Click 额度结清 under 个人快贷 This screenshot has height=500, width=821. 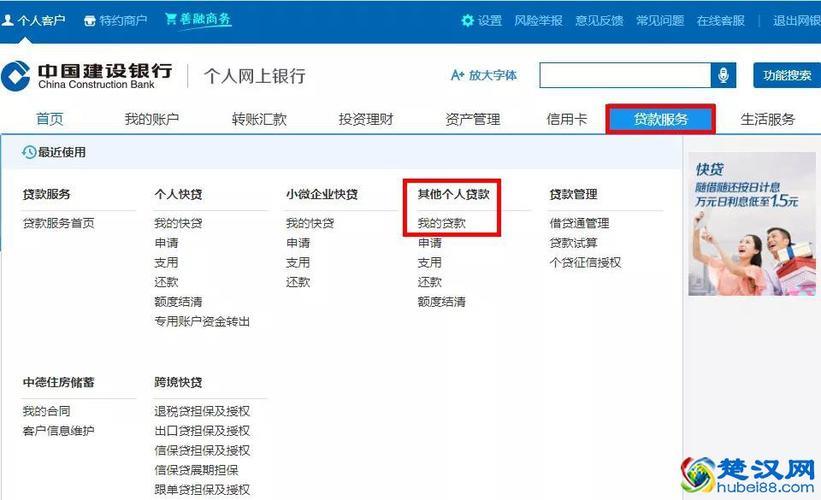(x=178, y=302)
